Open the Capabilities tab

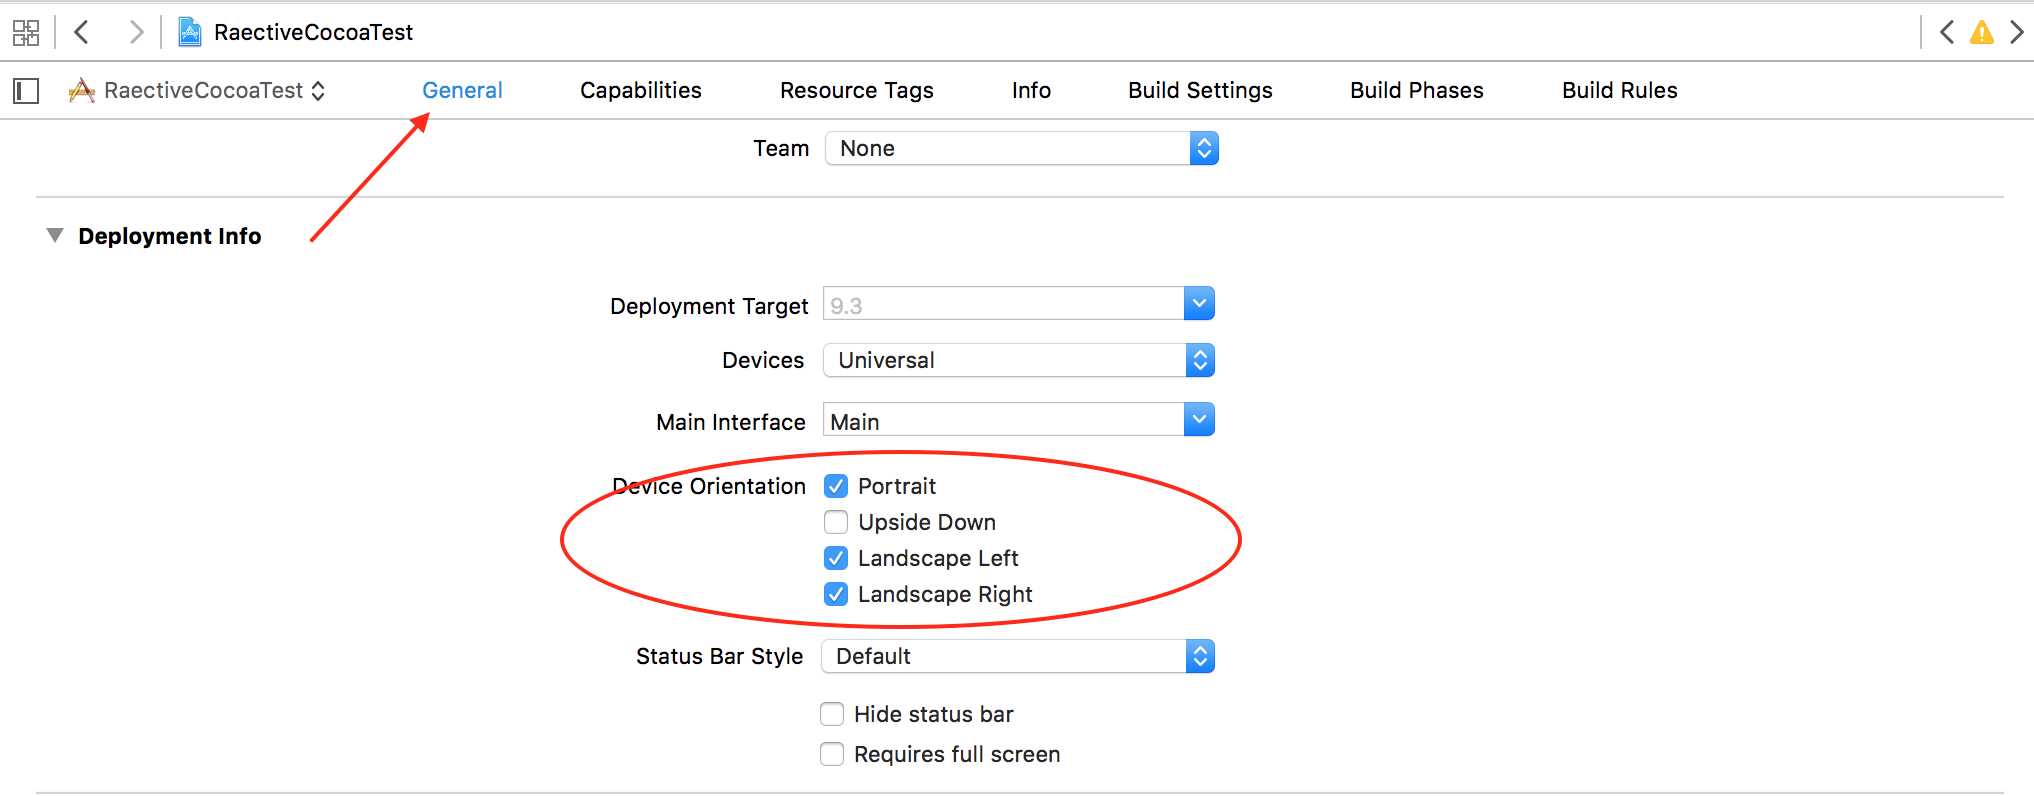click(x=641, y=90)
